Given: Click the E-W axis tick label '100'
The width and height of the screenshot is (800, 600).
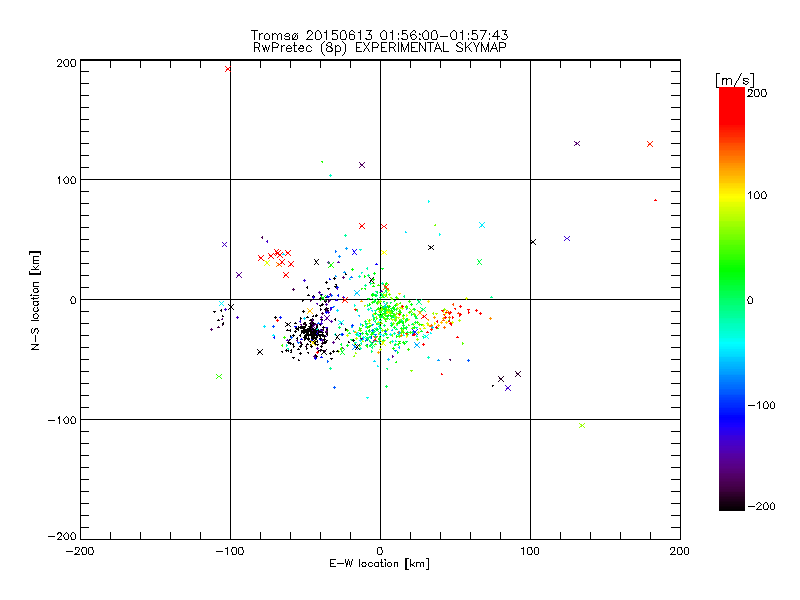Looking at the screenshot, I should [x=530, y=551].
